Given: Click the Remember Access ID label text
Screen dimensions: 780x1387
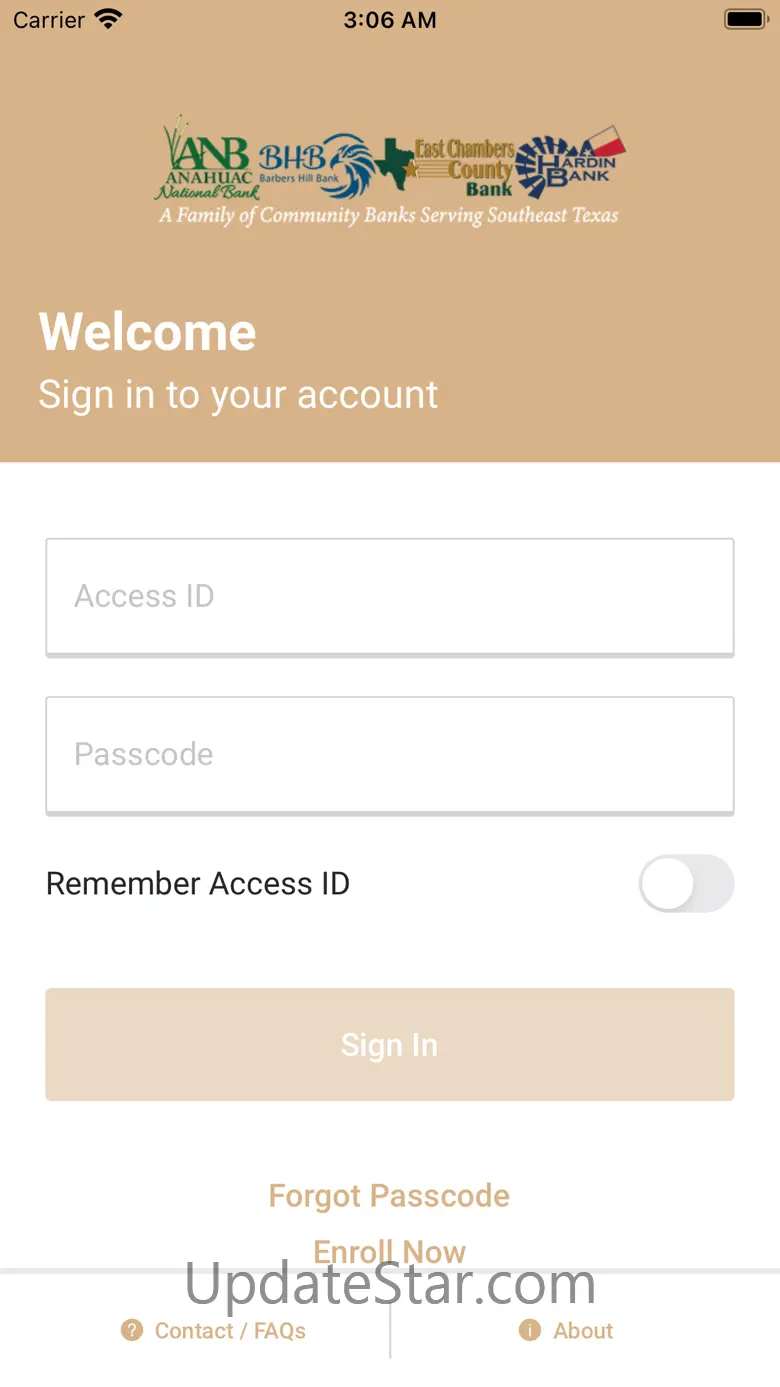Looking at the screenshot, I should (198, 884).
